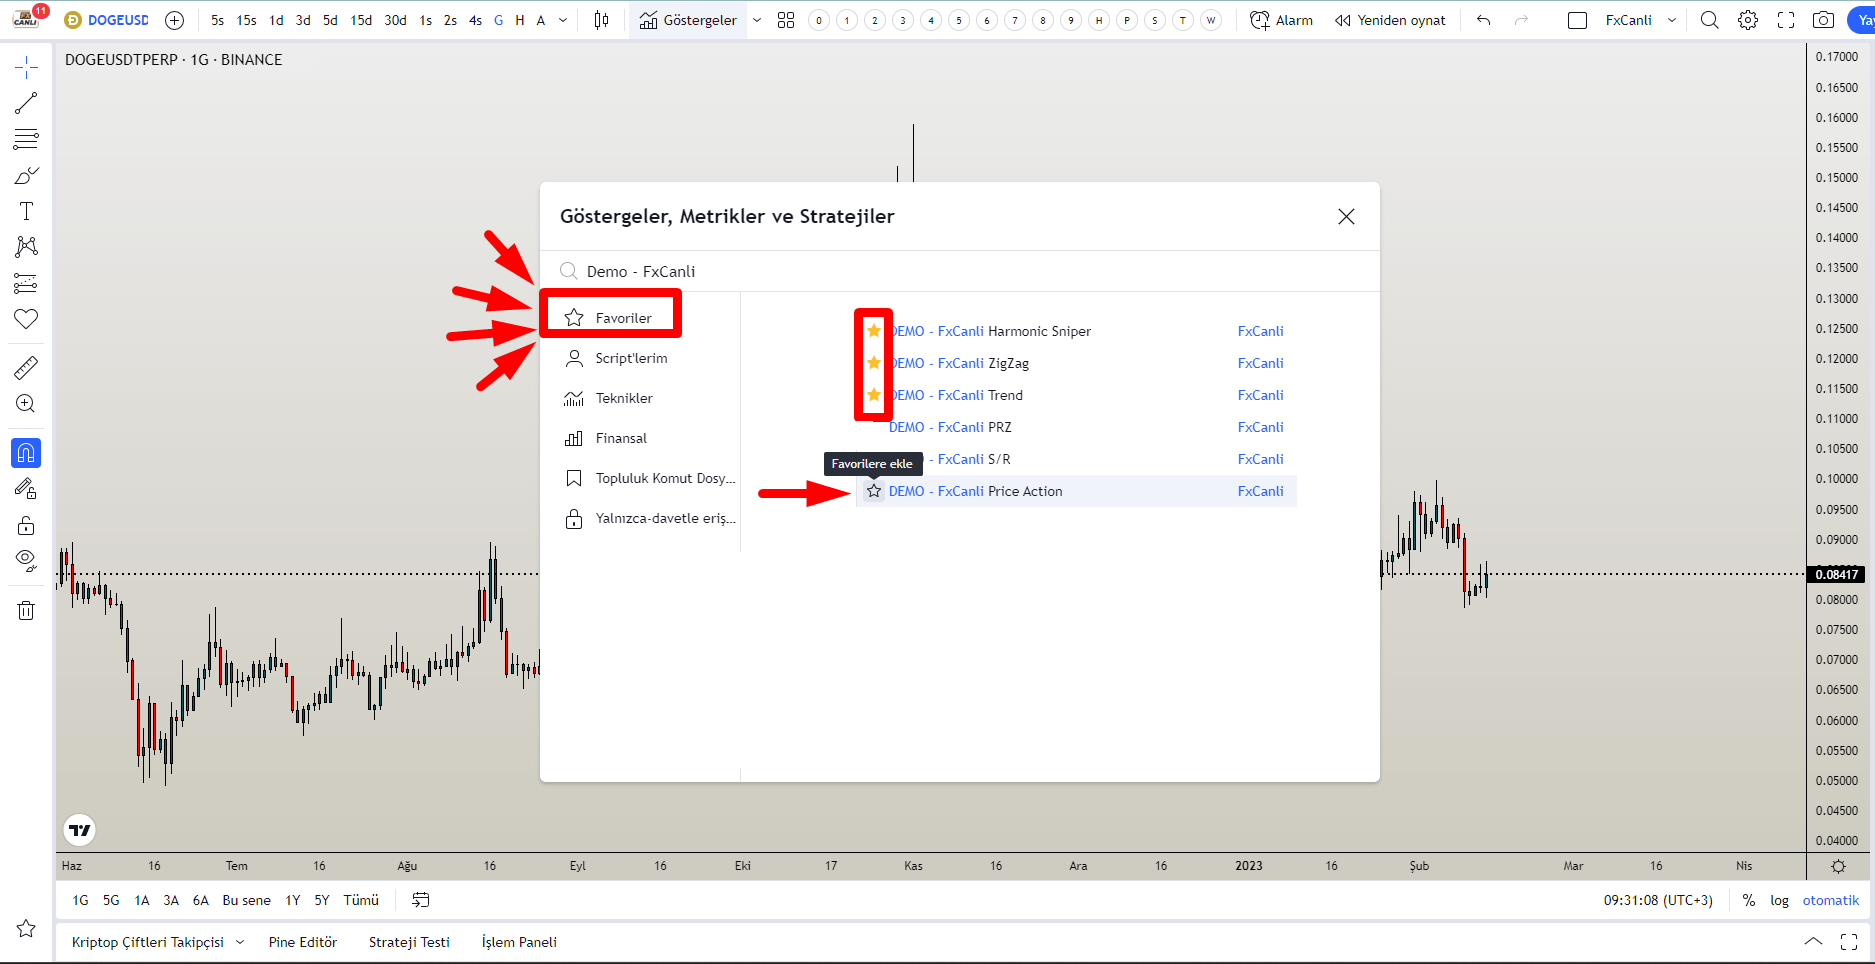Open indicator templates grid icon
This screenshot has height=964, width=1875.
(x=786, y=20)
